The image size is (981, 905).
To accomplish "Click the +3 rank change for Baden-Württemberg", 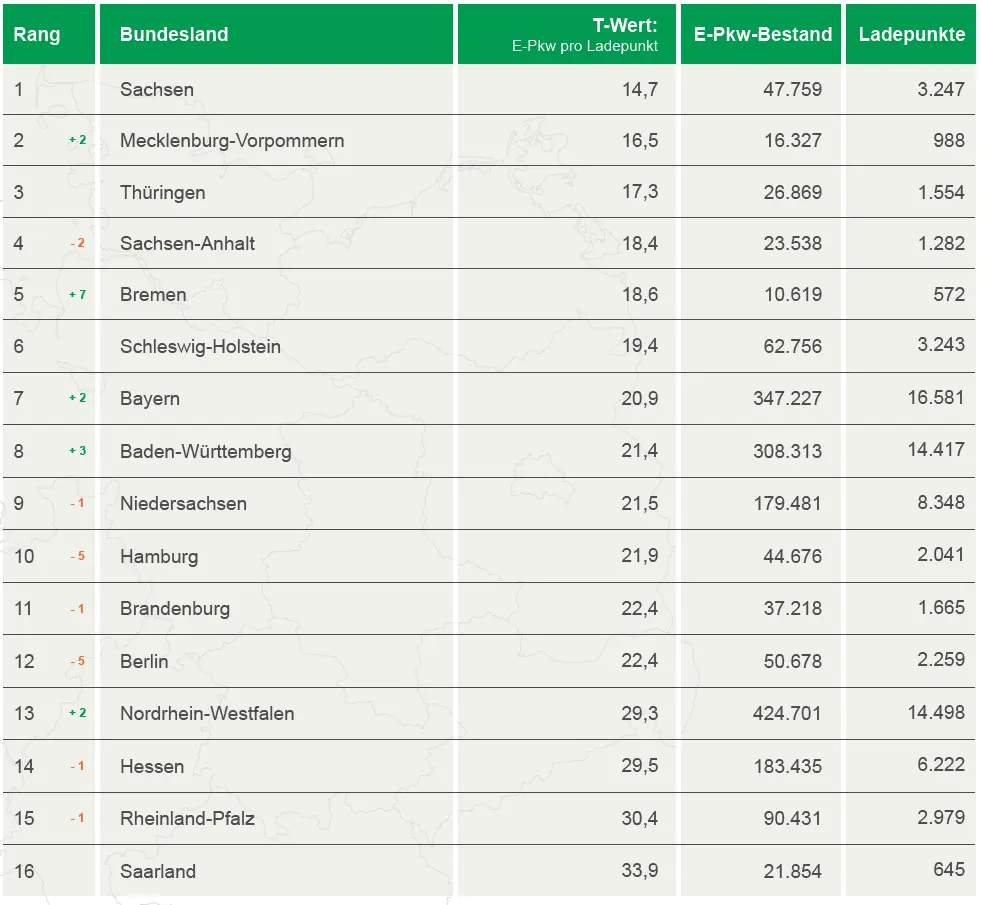I will click(x=77, y=451).
